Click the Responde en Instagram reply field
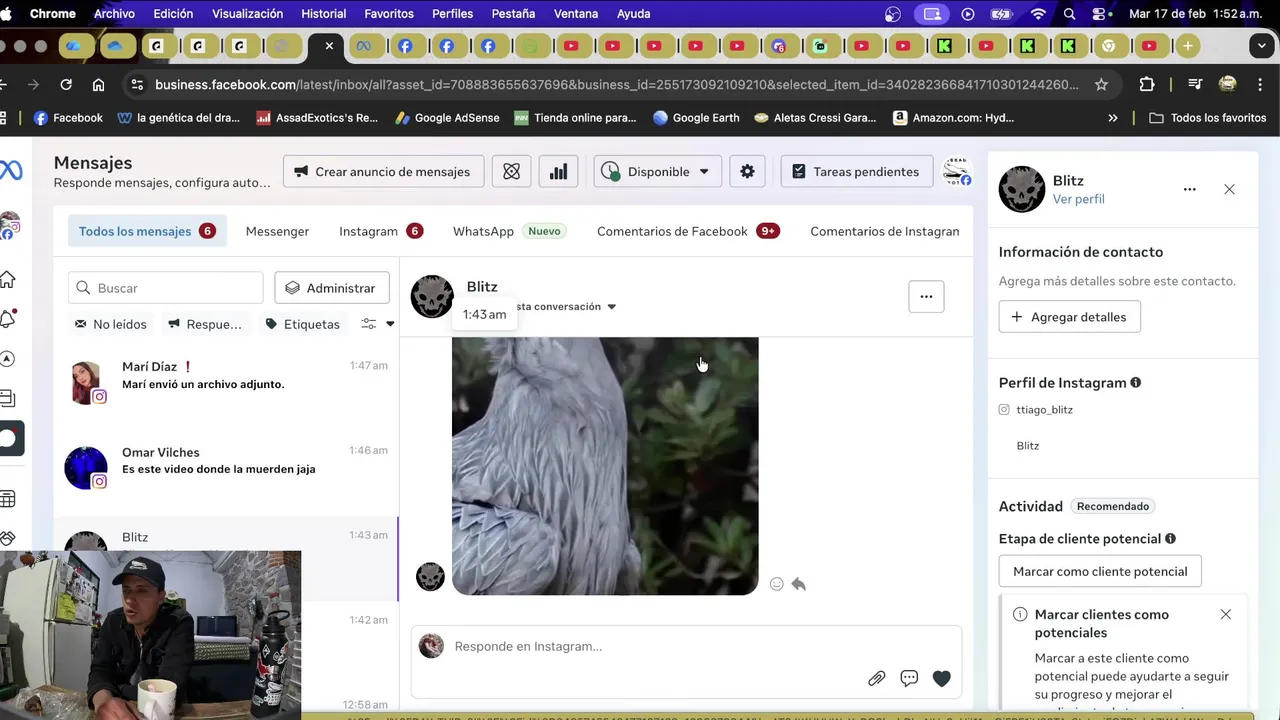 pos(686,646)
